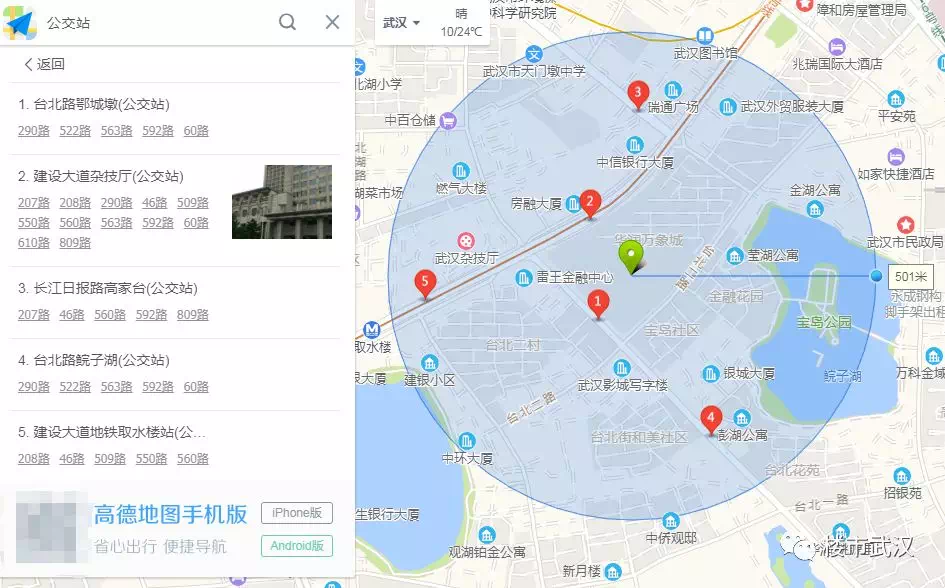The image size is (945, 588).
Task: Click the 武汉影城写字楼 building icon
Action: click(622, 368)
